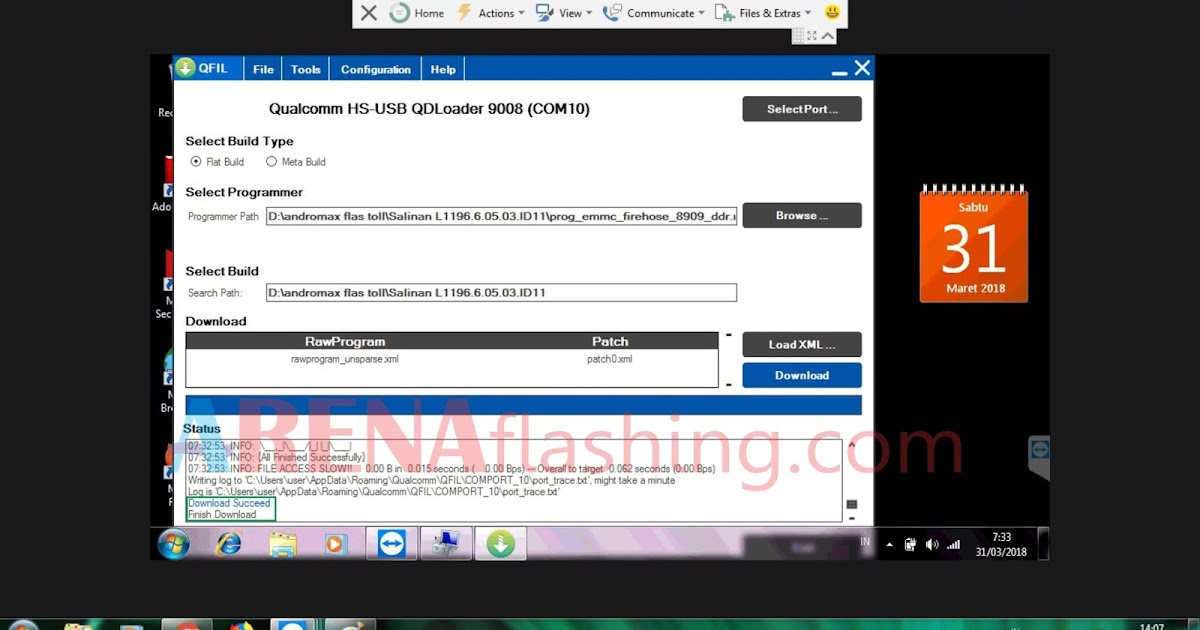Click the lower minus button beside the RawProgram table
This screenshot has width=1200, height=630.
(x=729, y=385)
